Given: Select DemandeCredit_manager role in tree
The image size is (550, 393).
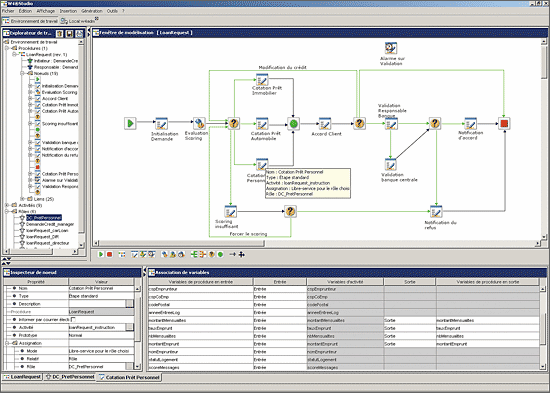Looking at the screenshot, I should (x=50, y=224).
